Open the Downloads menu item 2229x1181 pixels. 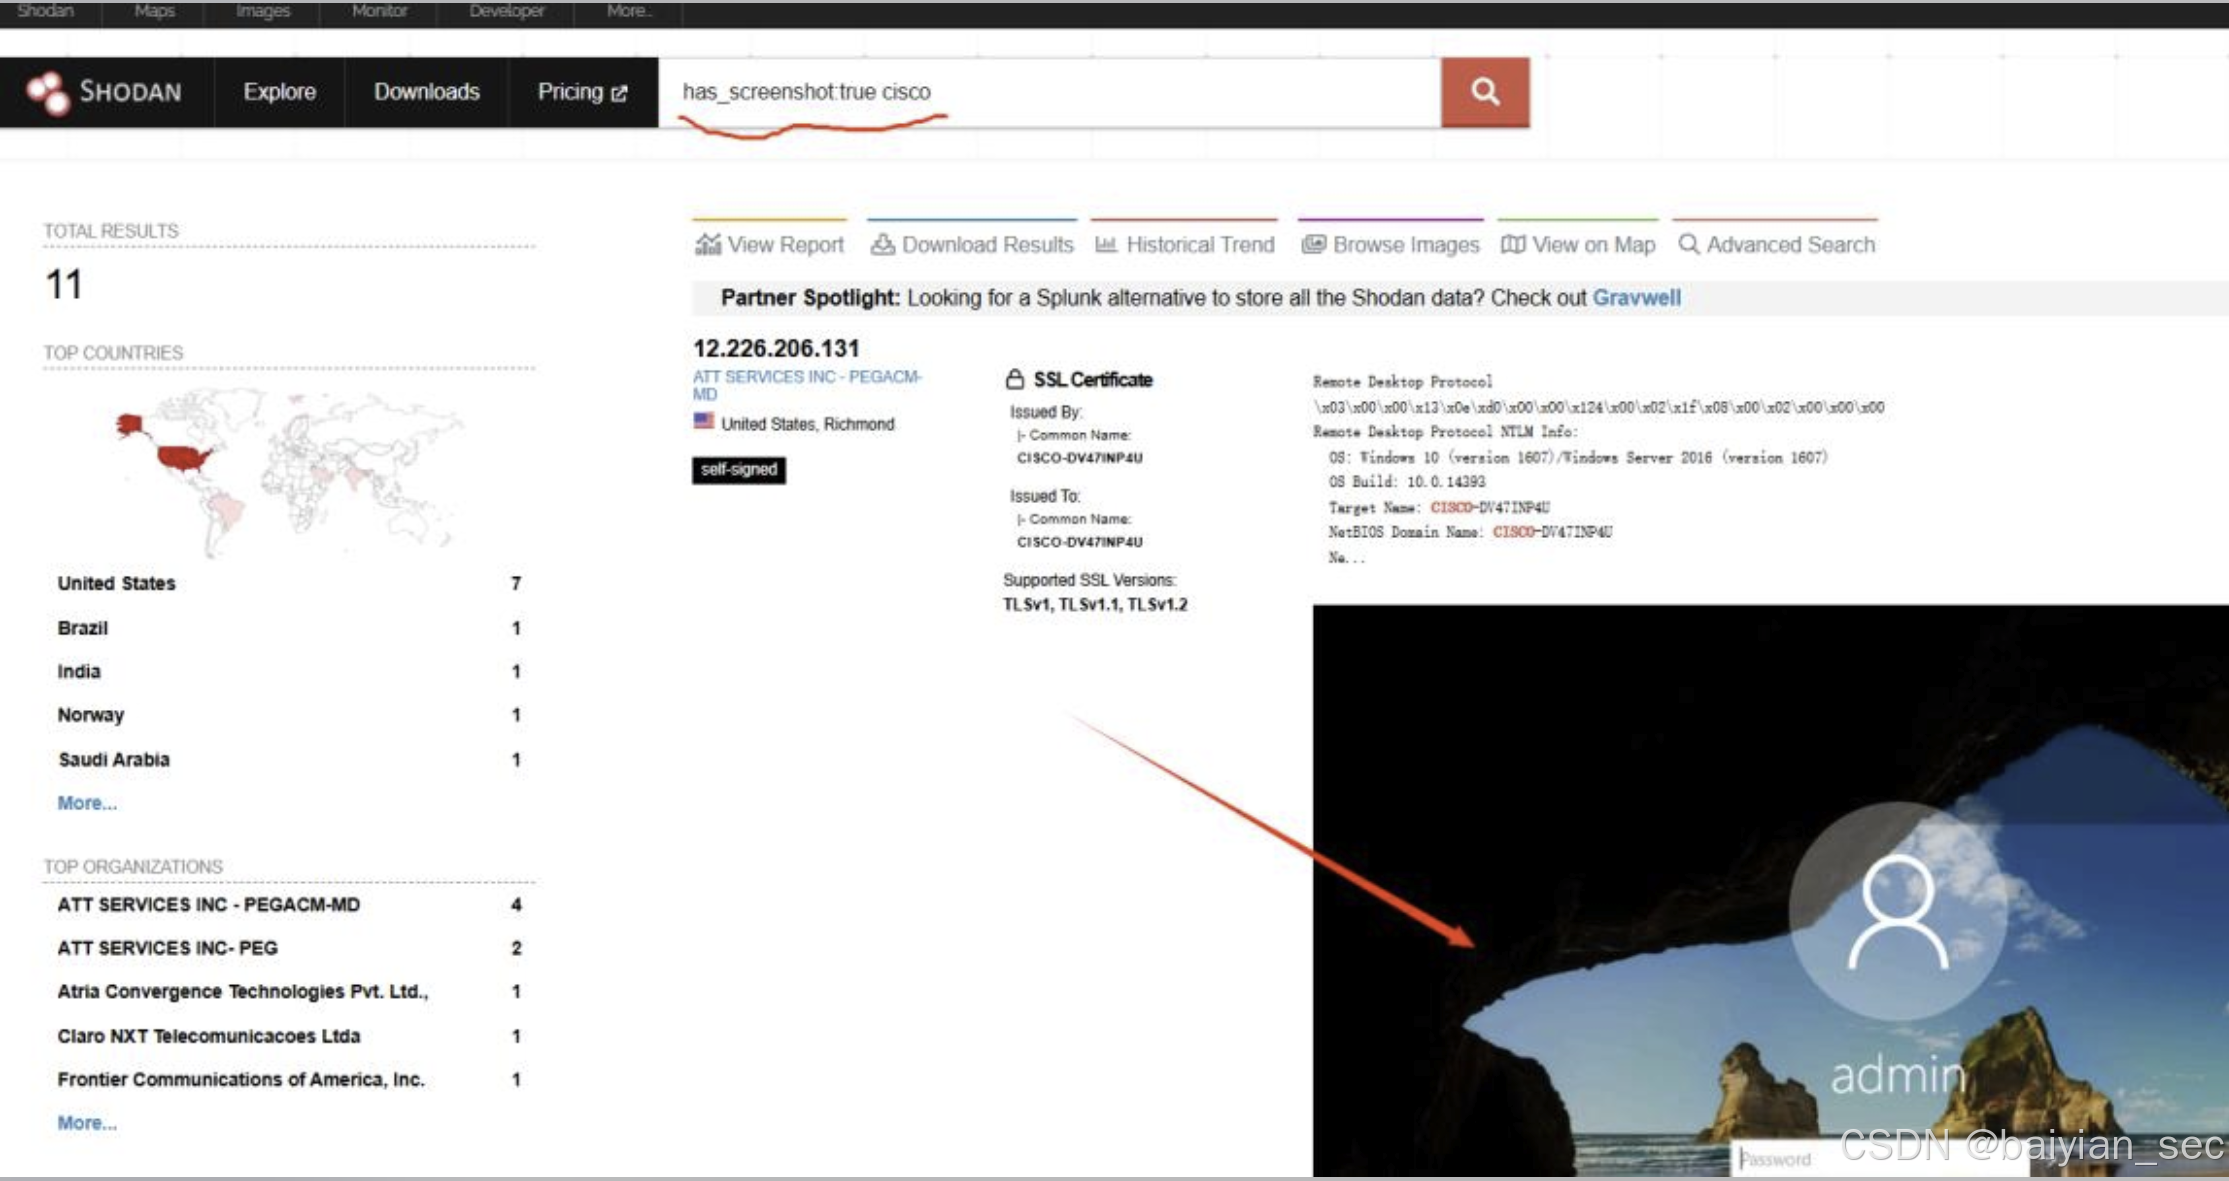(426, 92)
